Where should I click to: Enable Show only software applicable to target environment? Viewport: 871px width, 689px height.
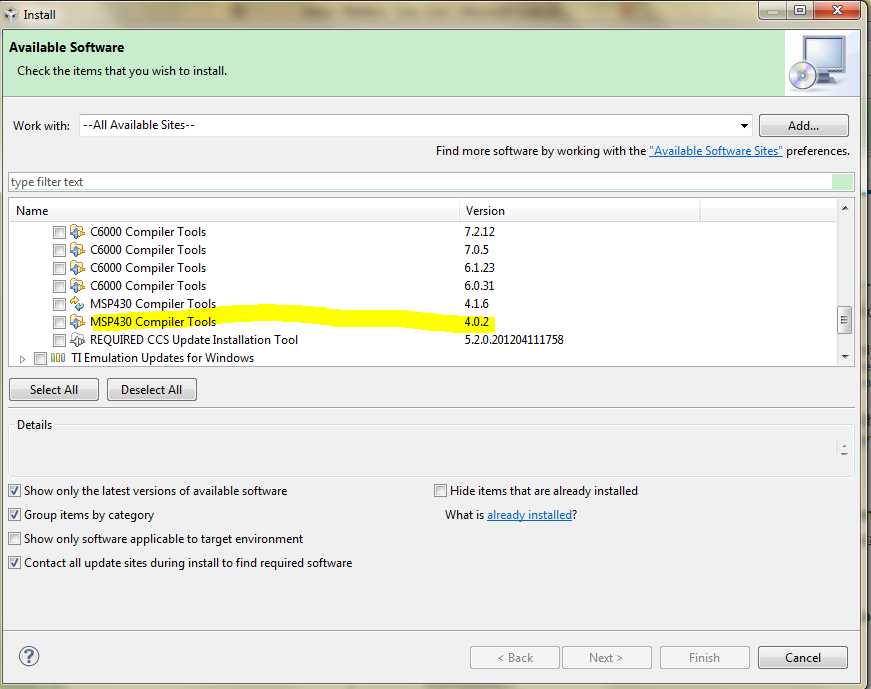[14, 538]
